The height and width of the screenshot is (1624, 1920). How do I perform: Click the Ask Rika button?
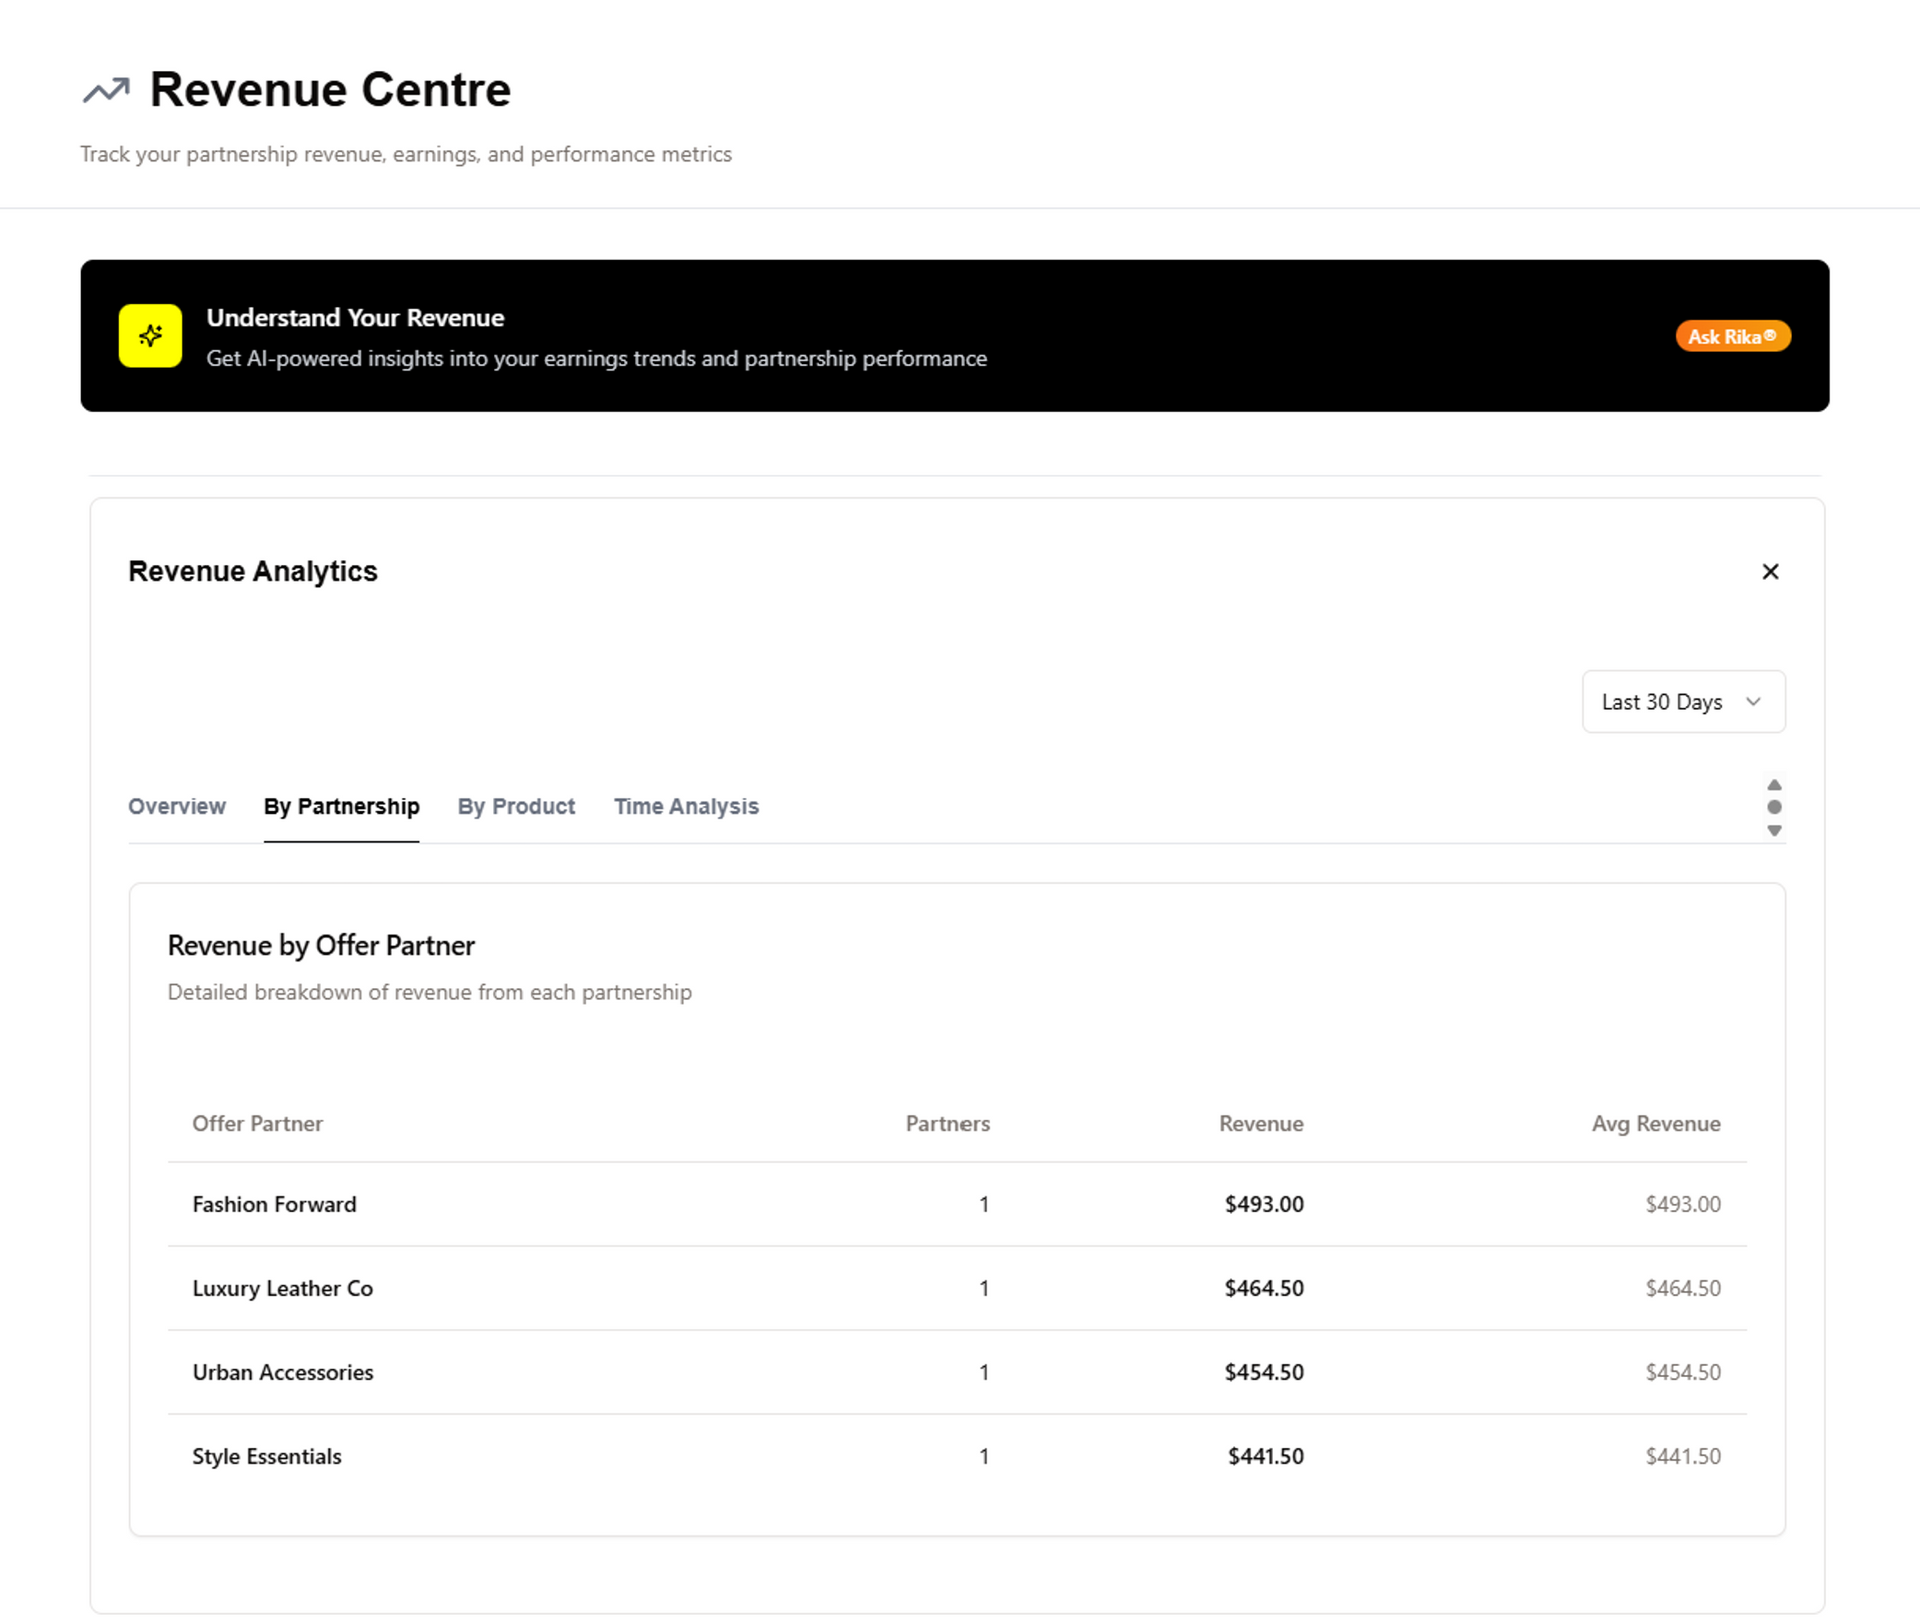(1732, 336)
